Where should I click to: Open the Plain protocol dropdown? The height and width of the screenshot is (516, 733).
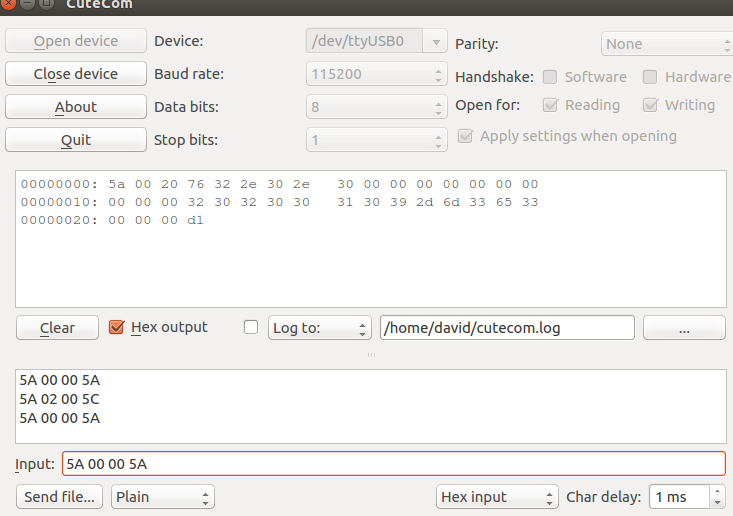[163, 497]
